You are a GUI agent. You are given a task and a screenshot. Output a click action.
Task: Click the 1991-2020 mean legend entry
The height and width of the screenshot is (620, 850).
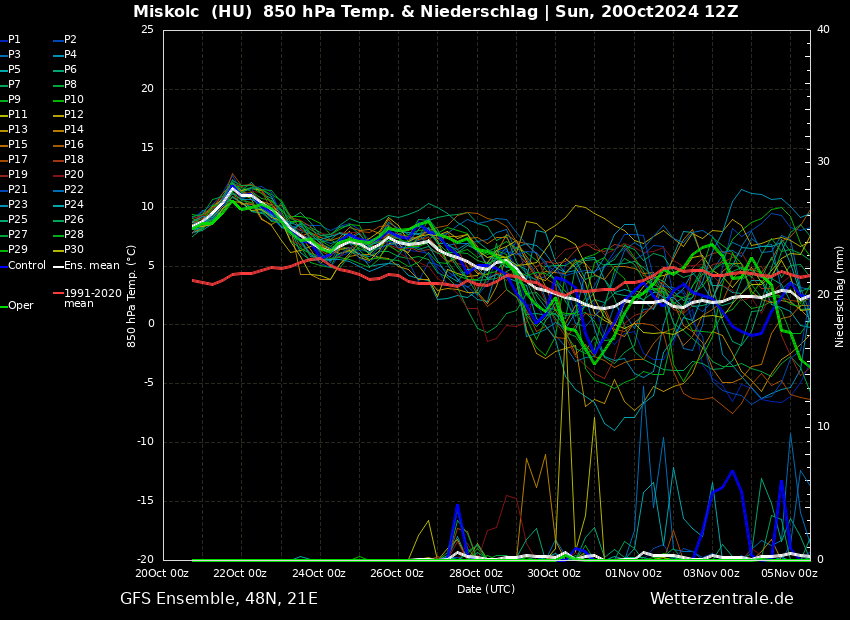(x=92, y=298)
